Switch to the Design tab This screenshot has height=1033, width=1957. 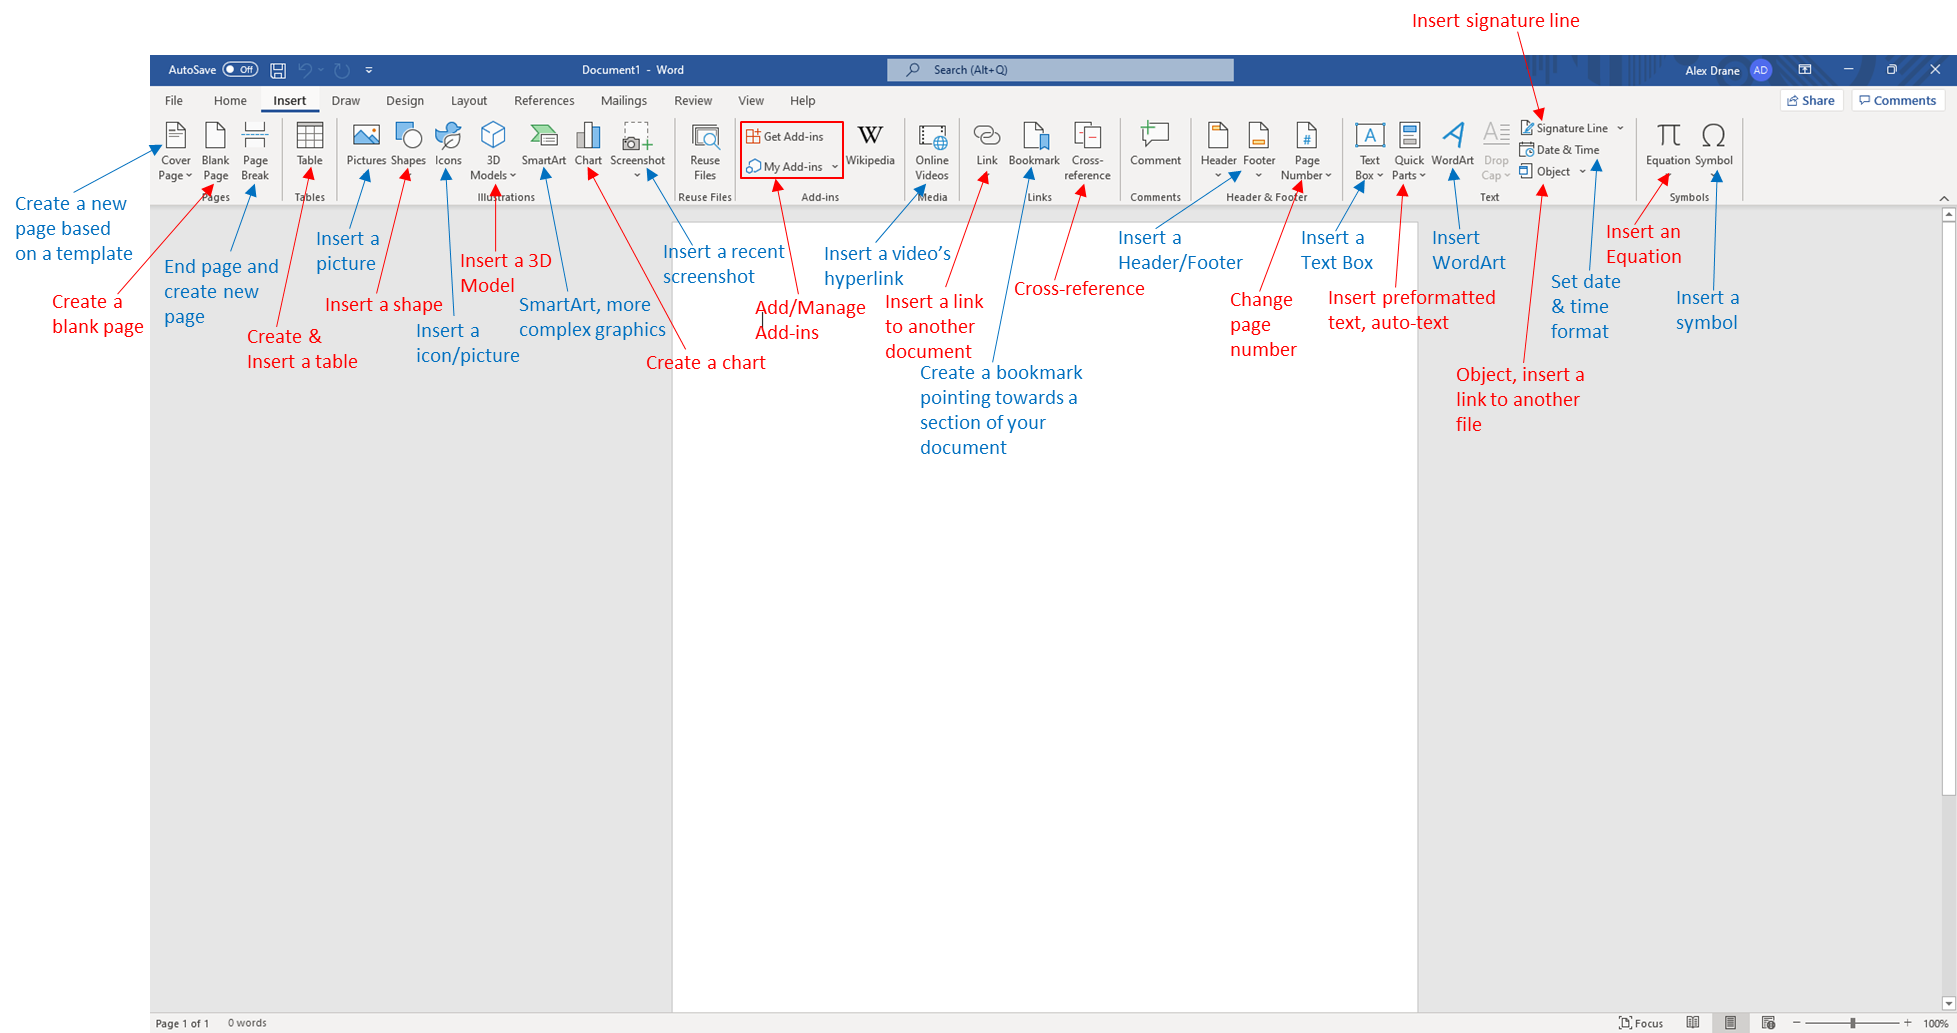click(x=405, y=101)
